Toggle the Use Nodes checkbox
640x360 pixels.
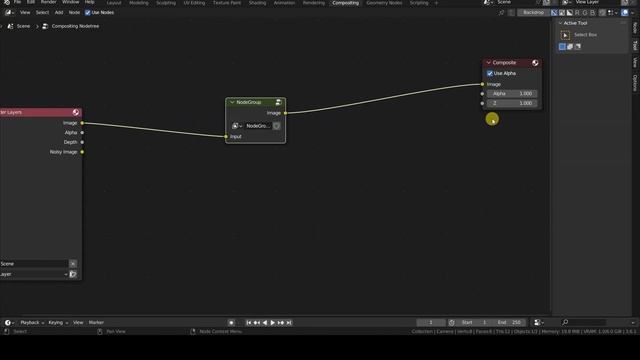coord(87,13)
